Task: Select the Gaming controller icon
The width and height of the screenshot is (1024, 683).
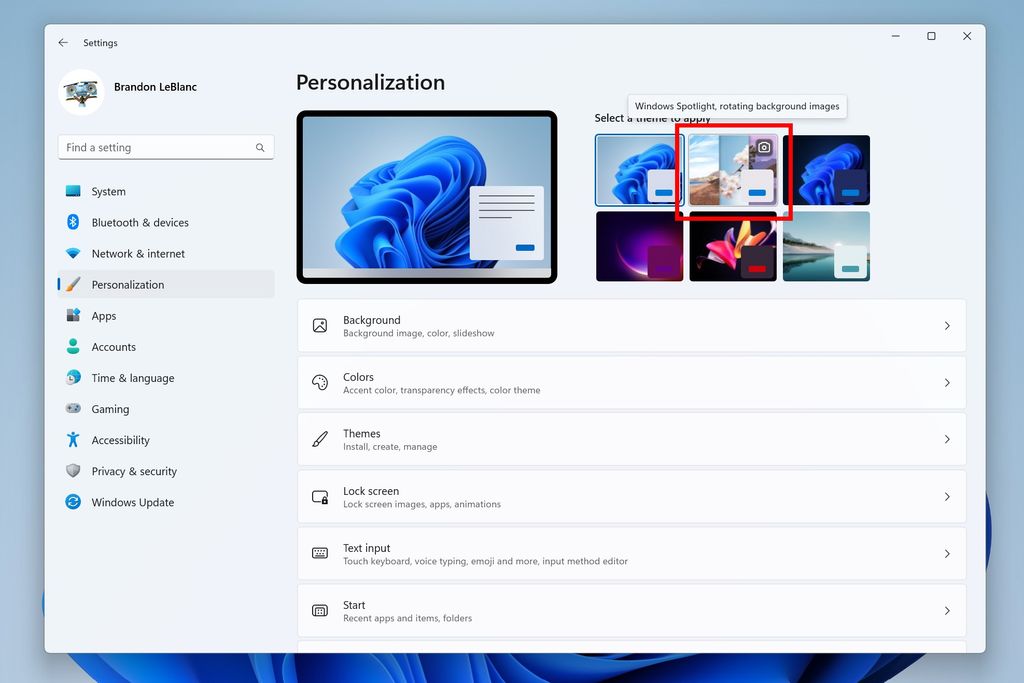Action: 73,408
